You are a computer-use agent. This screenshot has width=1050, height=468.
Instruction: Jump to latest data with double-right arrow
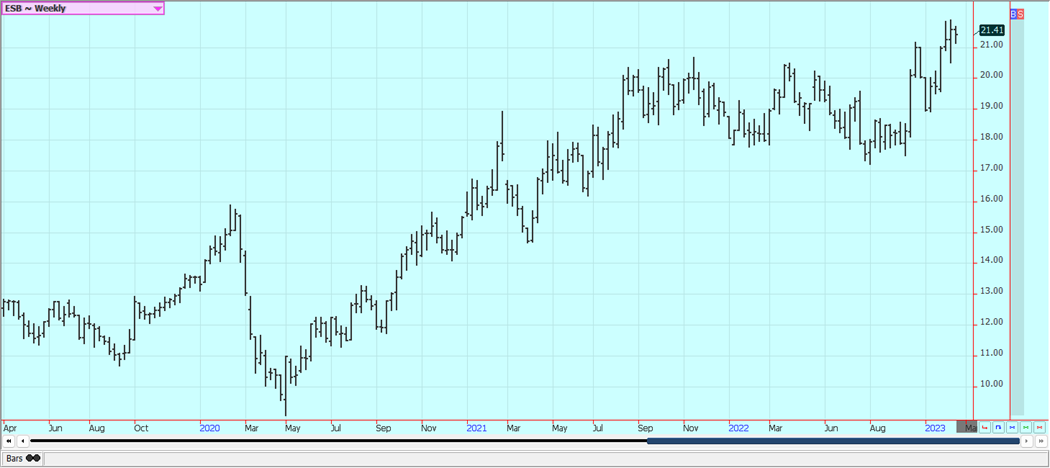1041,441
